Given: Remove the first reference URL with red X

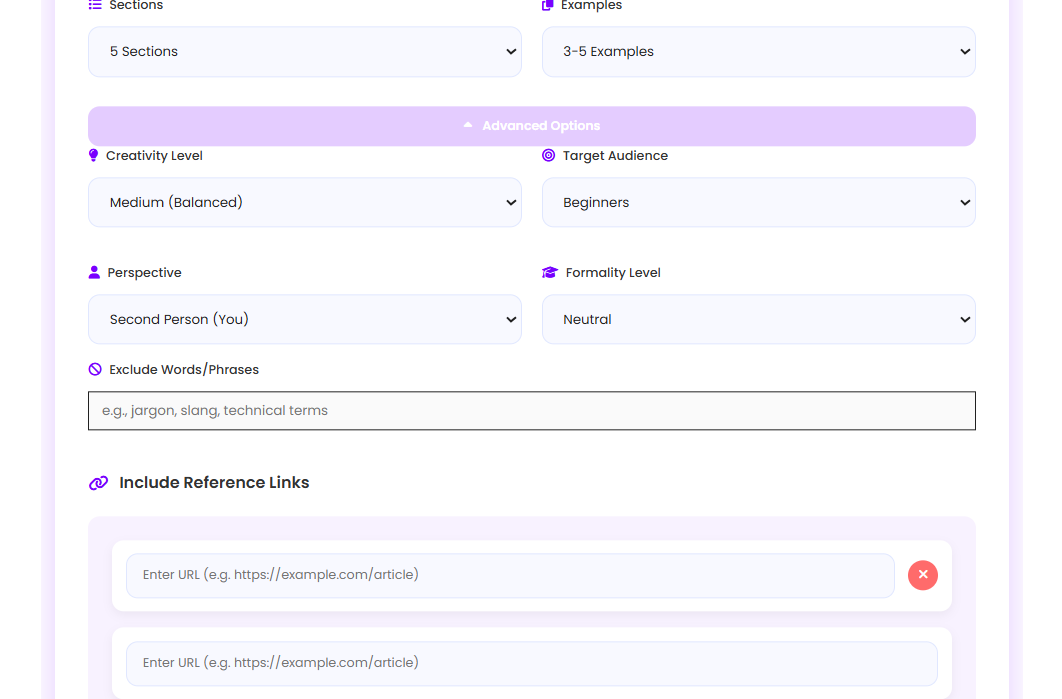Looking at the screenshot, I should [922, 575].
